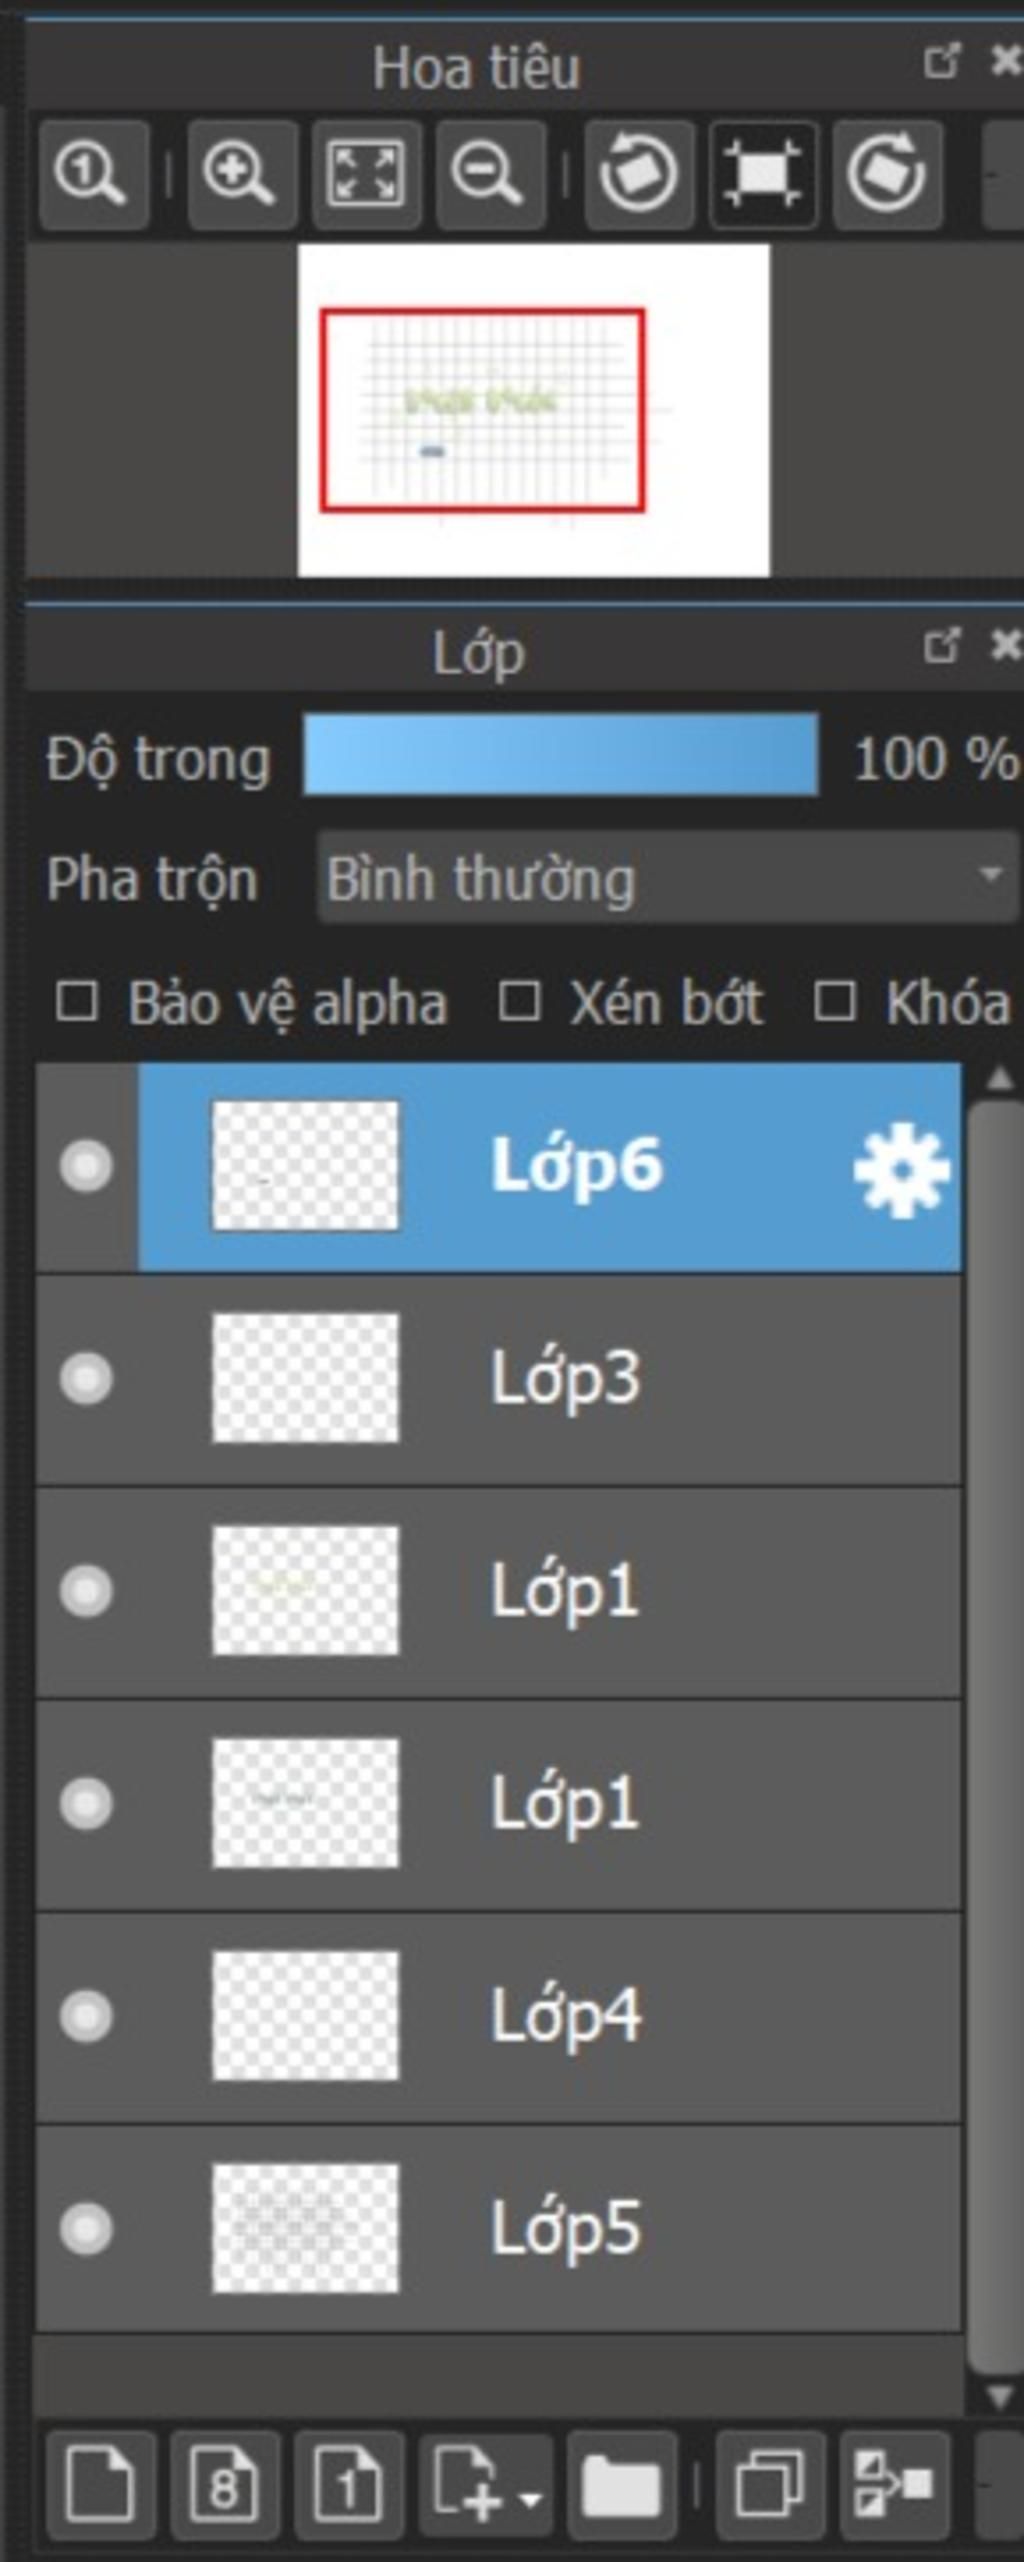Click the Độ trong opacity slider
The image size is (1024, 2562).
[560, 756]
